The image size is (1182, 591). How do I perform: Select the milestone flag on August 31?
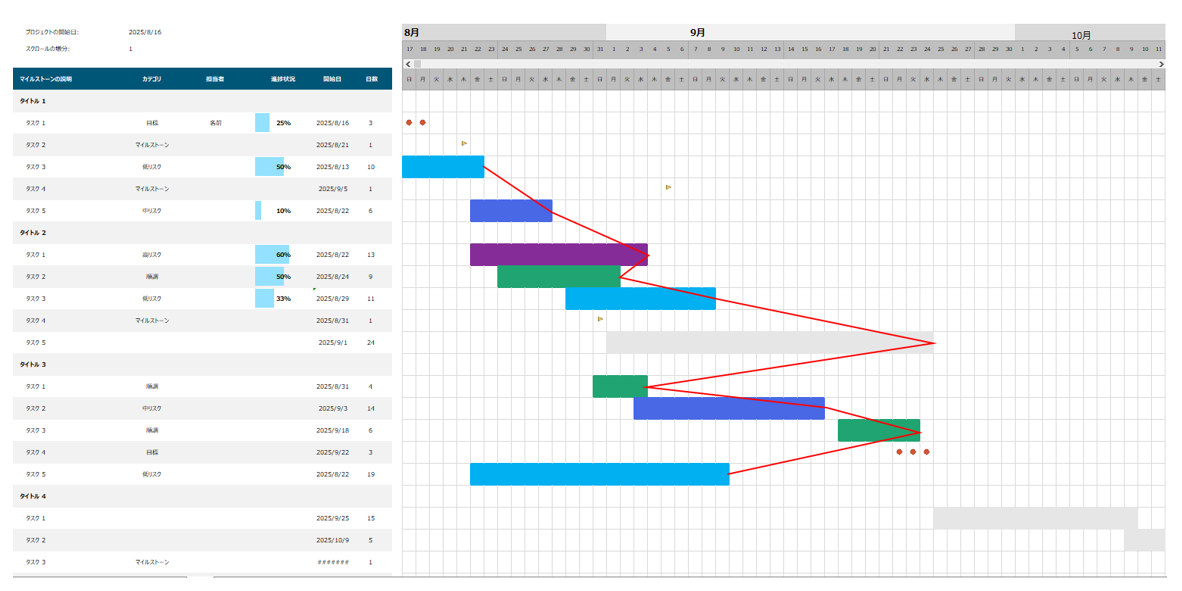(x=600, y=319)
